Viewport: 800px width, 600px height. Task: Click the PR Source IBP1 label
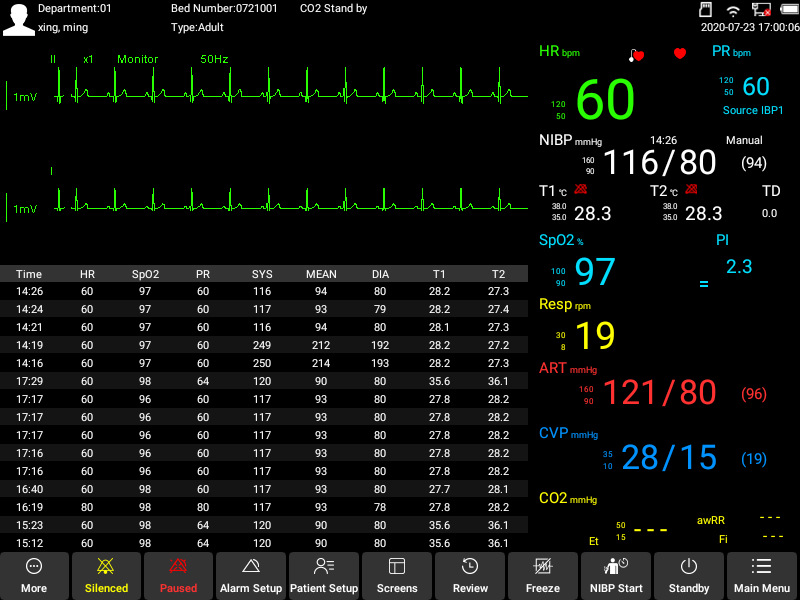pyautogui.click(x=753, y=110)
